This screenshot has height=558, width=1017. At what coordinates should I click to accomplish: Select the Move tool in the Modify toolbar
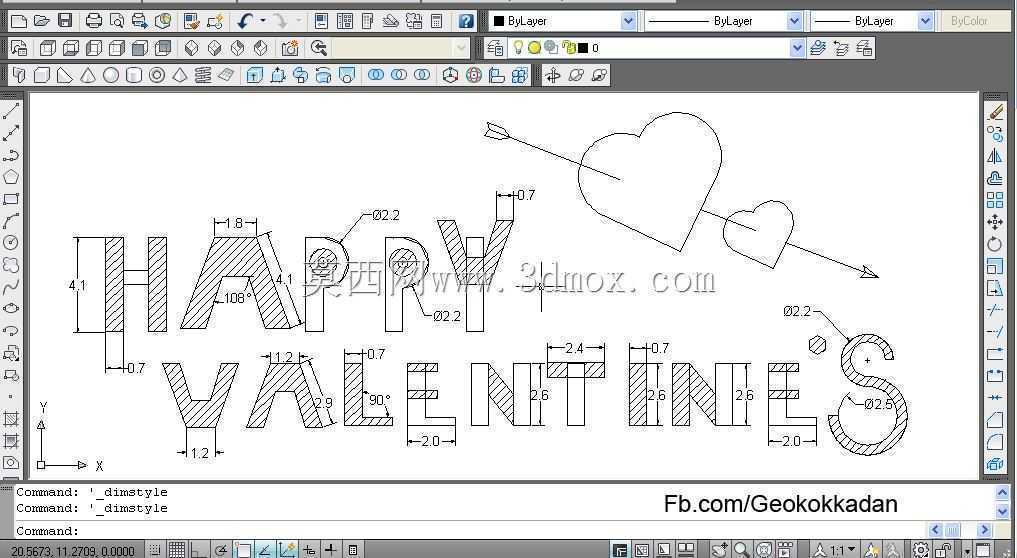pyautogui.click(x=995, y=222)
